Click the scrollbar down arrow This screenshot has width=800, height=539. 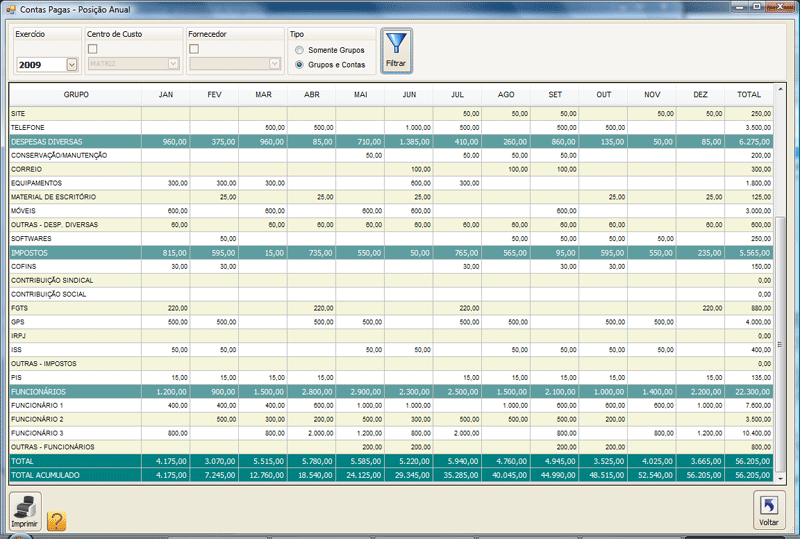(x=780, y=479)
